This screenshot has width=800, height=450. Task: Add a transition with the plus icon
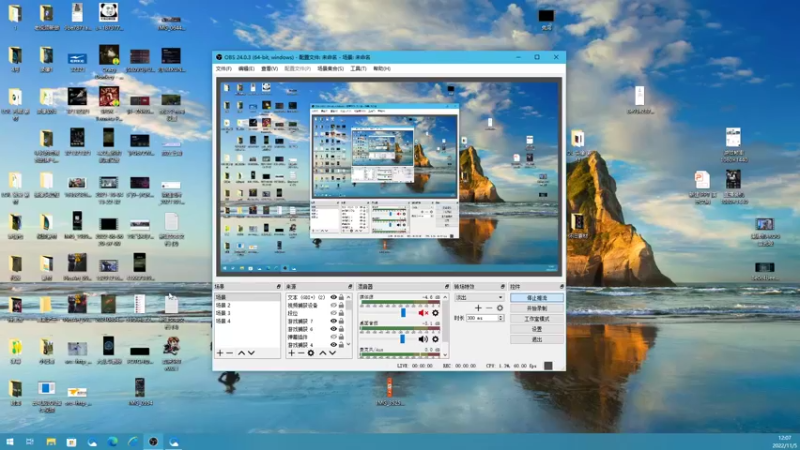[x=478, y=308]
